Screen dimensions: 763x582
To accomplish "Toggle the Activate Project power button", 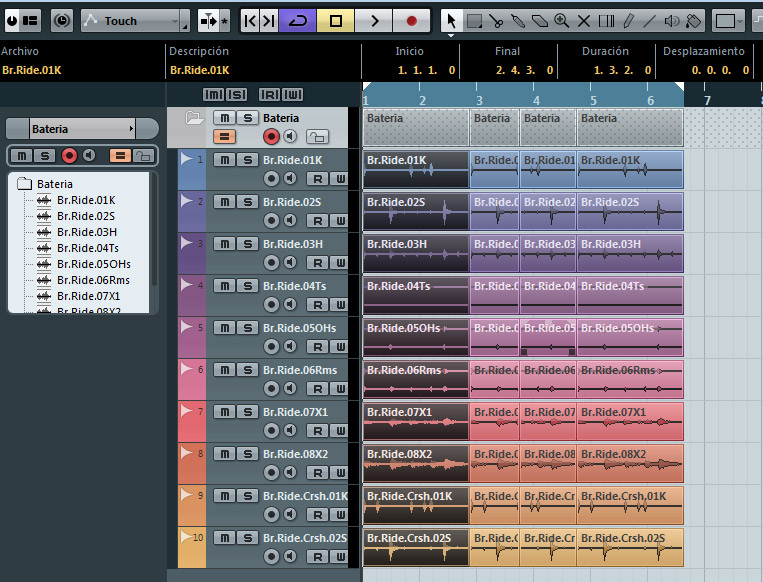I will click(x=12, y=21).
